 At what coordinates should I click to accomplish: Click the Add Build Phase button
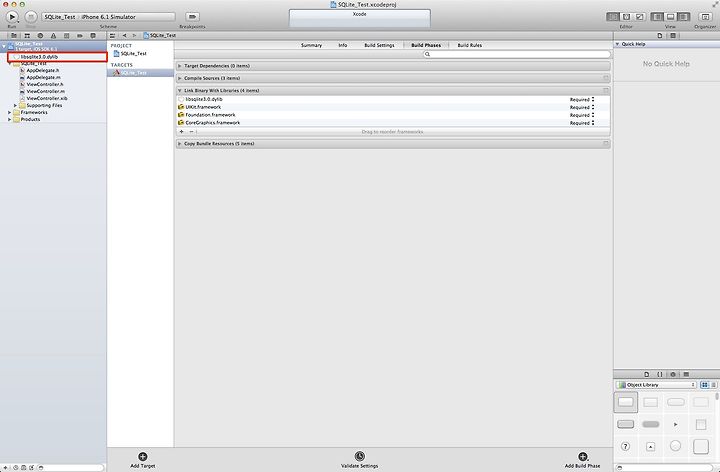(x=582, y=460)
